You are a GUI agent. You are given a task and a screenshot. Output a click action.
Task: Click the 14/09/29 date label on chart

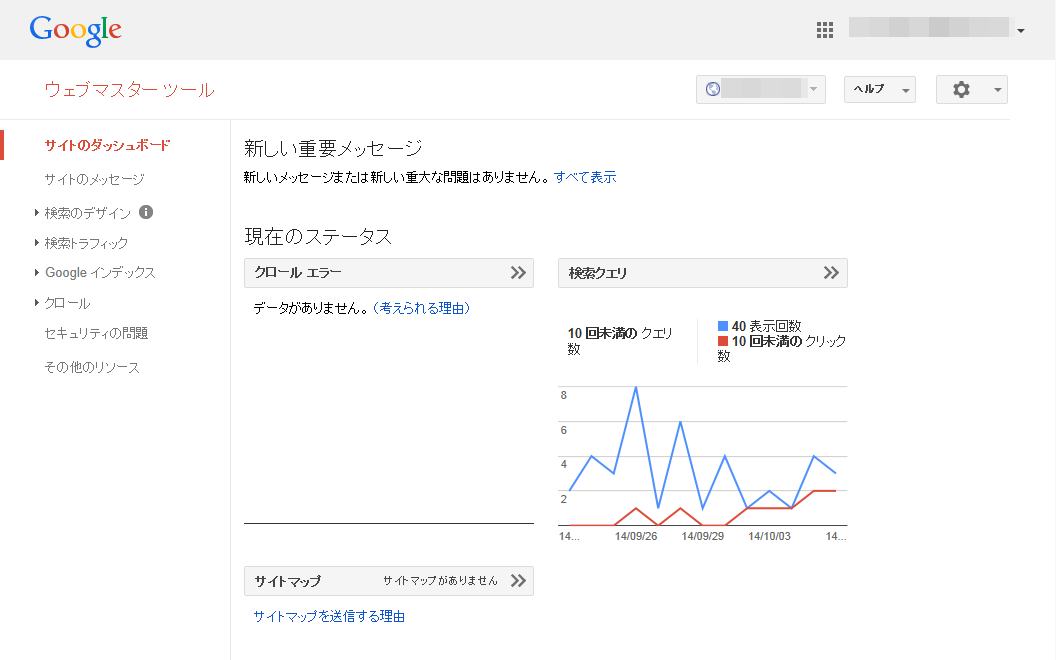click(702, 536)
